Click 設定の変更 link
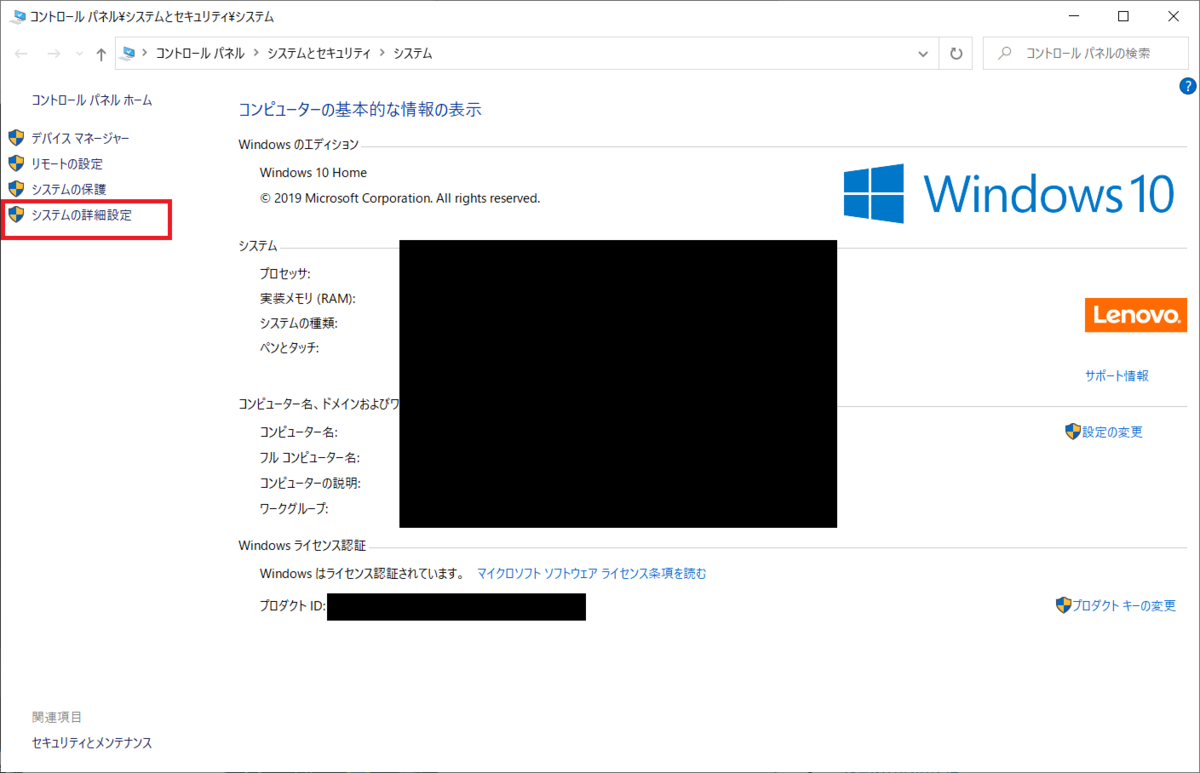The image size is (1200, 773). (1113, 432)
